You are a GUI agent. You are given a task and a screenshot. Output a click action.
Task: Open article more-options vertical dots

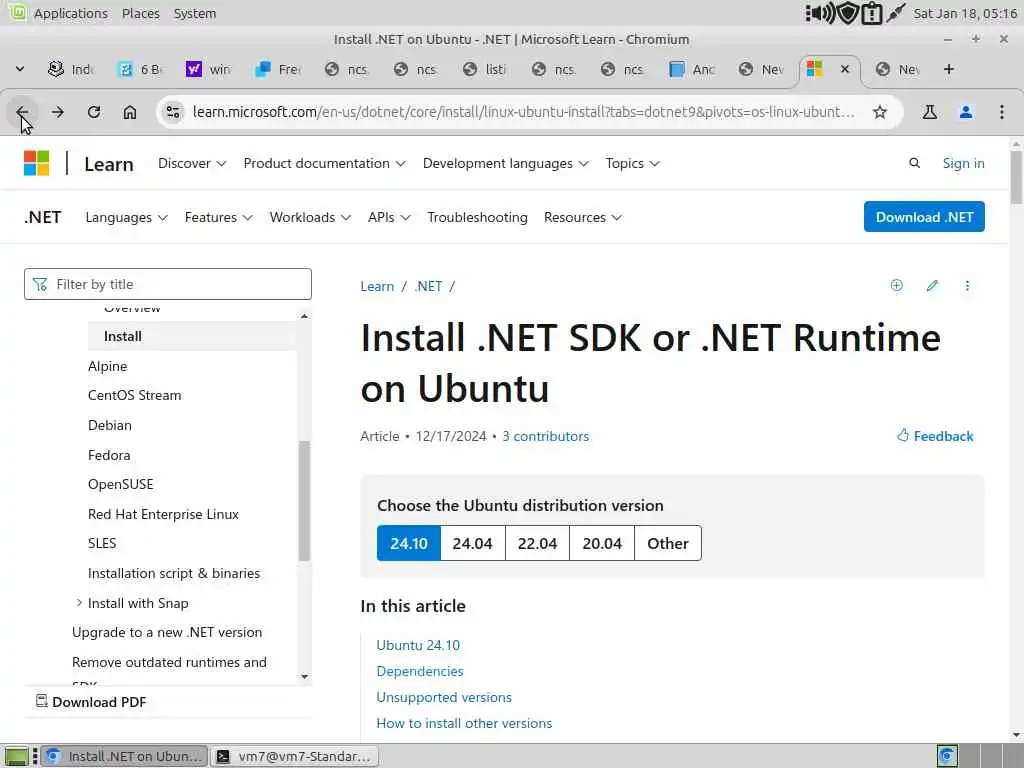click(x=967, y=285)
